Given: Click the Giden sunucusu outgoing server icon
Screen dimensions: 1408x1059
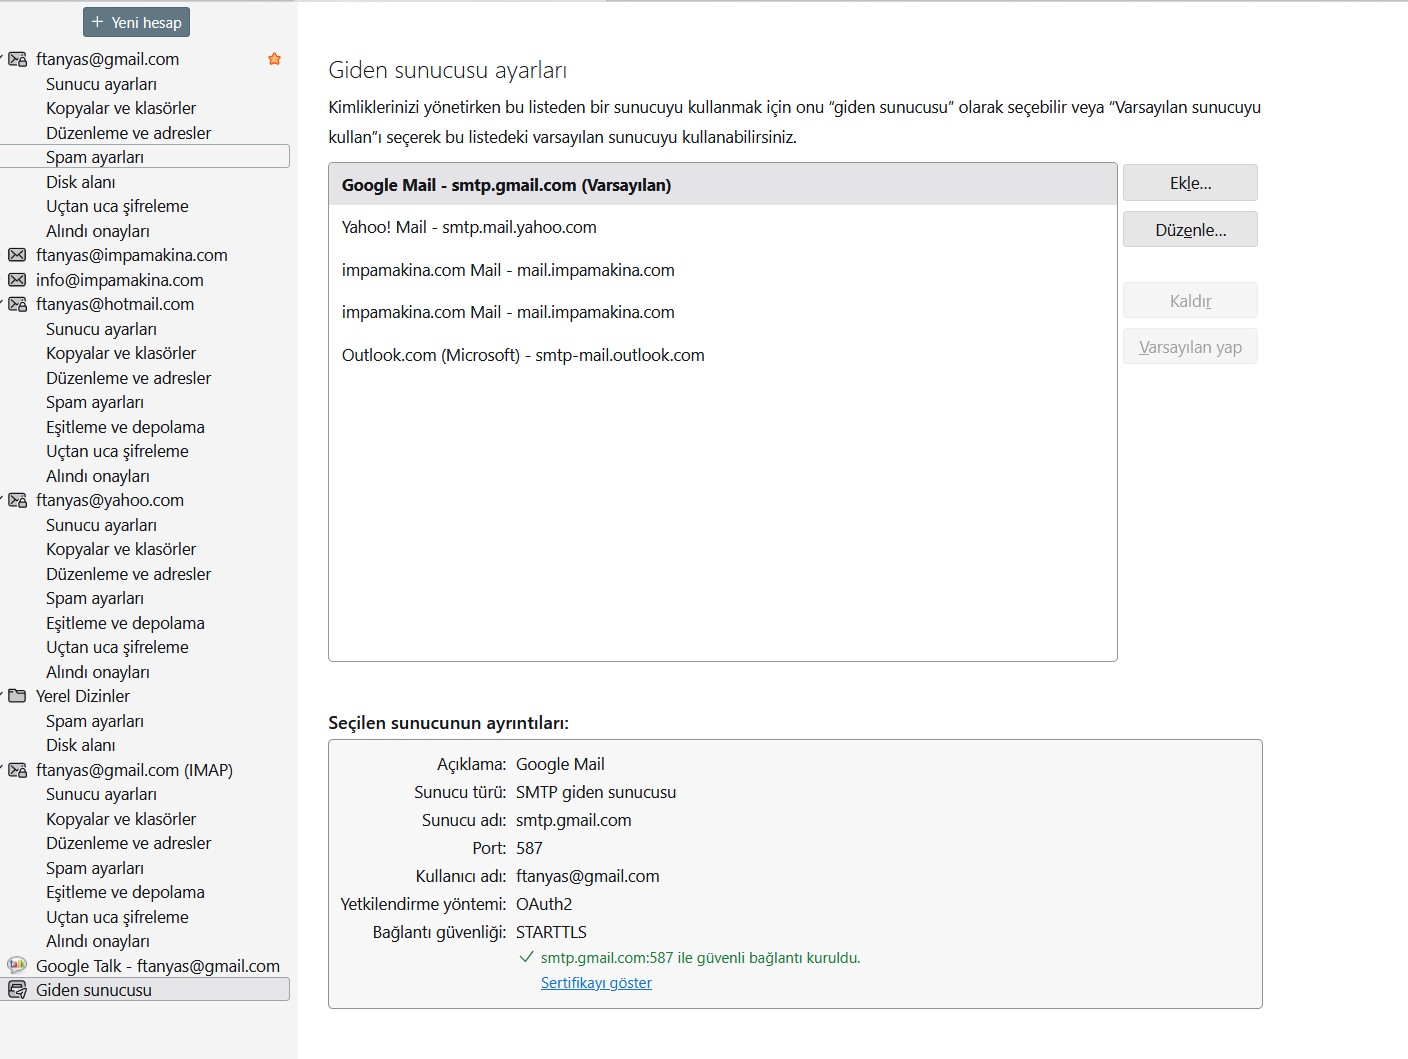Looking at the screenshot, I should point(17,990).
